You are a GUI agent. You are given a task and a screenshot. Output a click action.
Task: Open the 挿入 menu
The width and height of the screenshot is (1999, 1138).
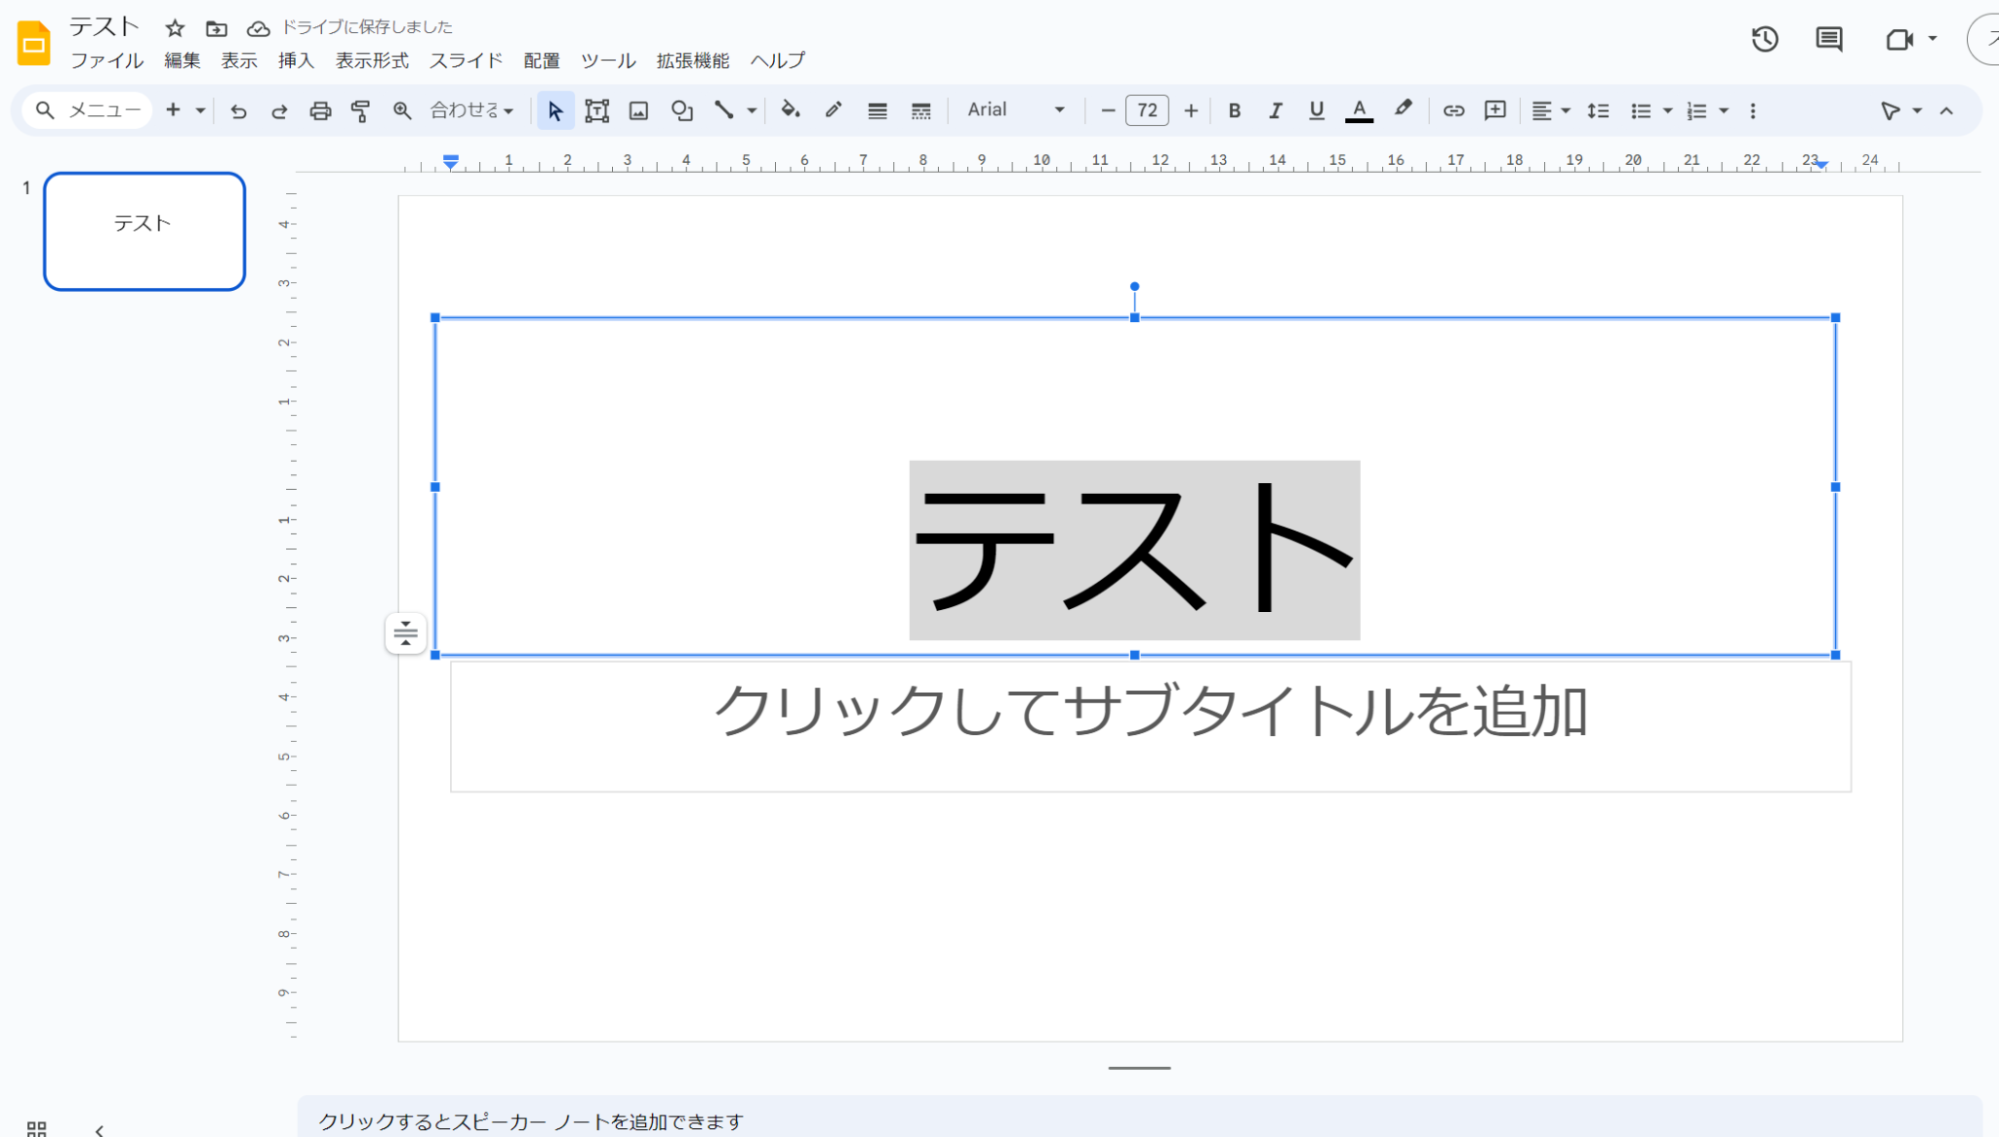click(x=296, y=60)
